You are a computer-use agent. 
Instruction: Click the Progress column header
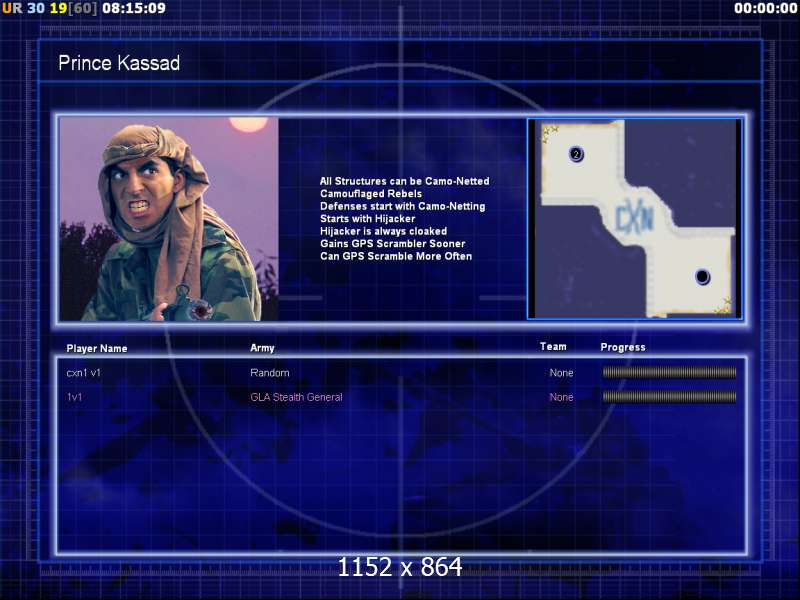coord(623,347)
